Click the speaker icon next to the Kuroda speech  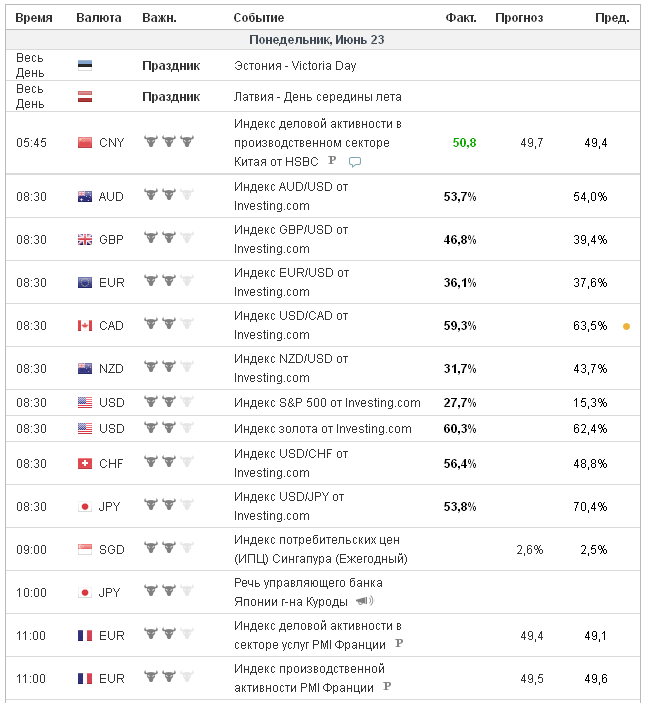364,601
